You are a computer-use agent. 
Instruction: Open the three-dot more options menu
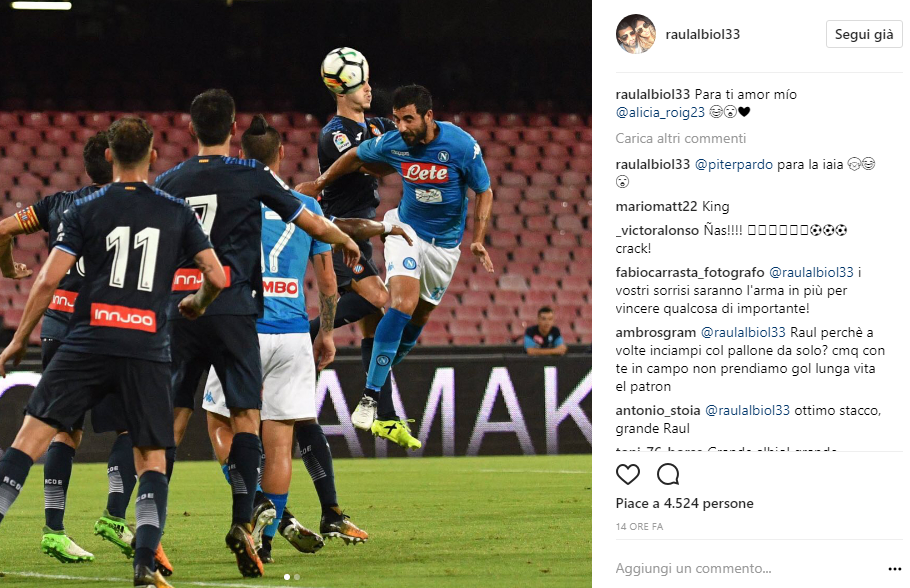[x=894, y=569]
